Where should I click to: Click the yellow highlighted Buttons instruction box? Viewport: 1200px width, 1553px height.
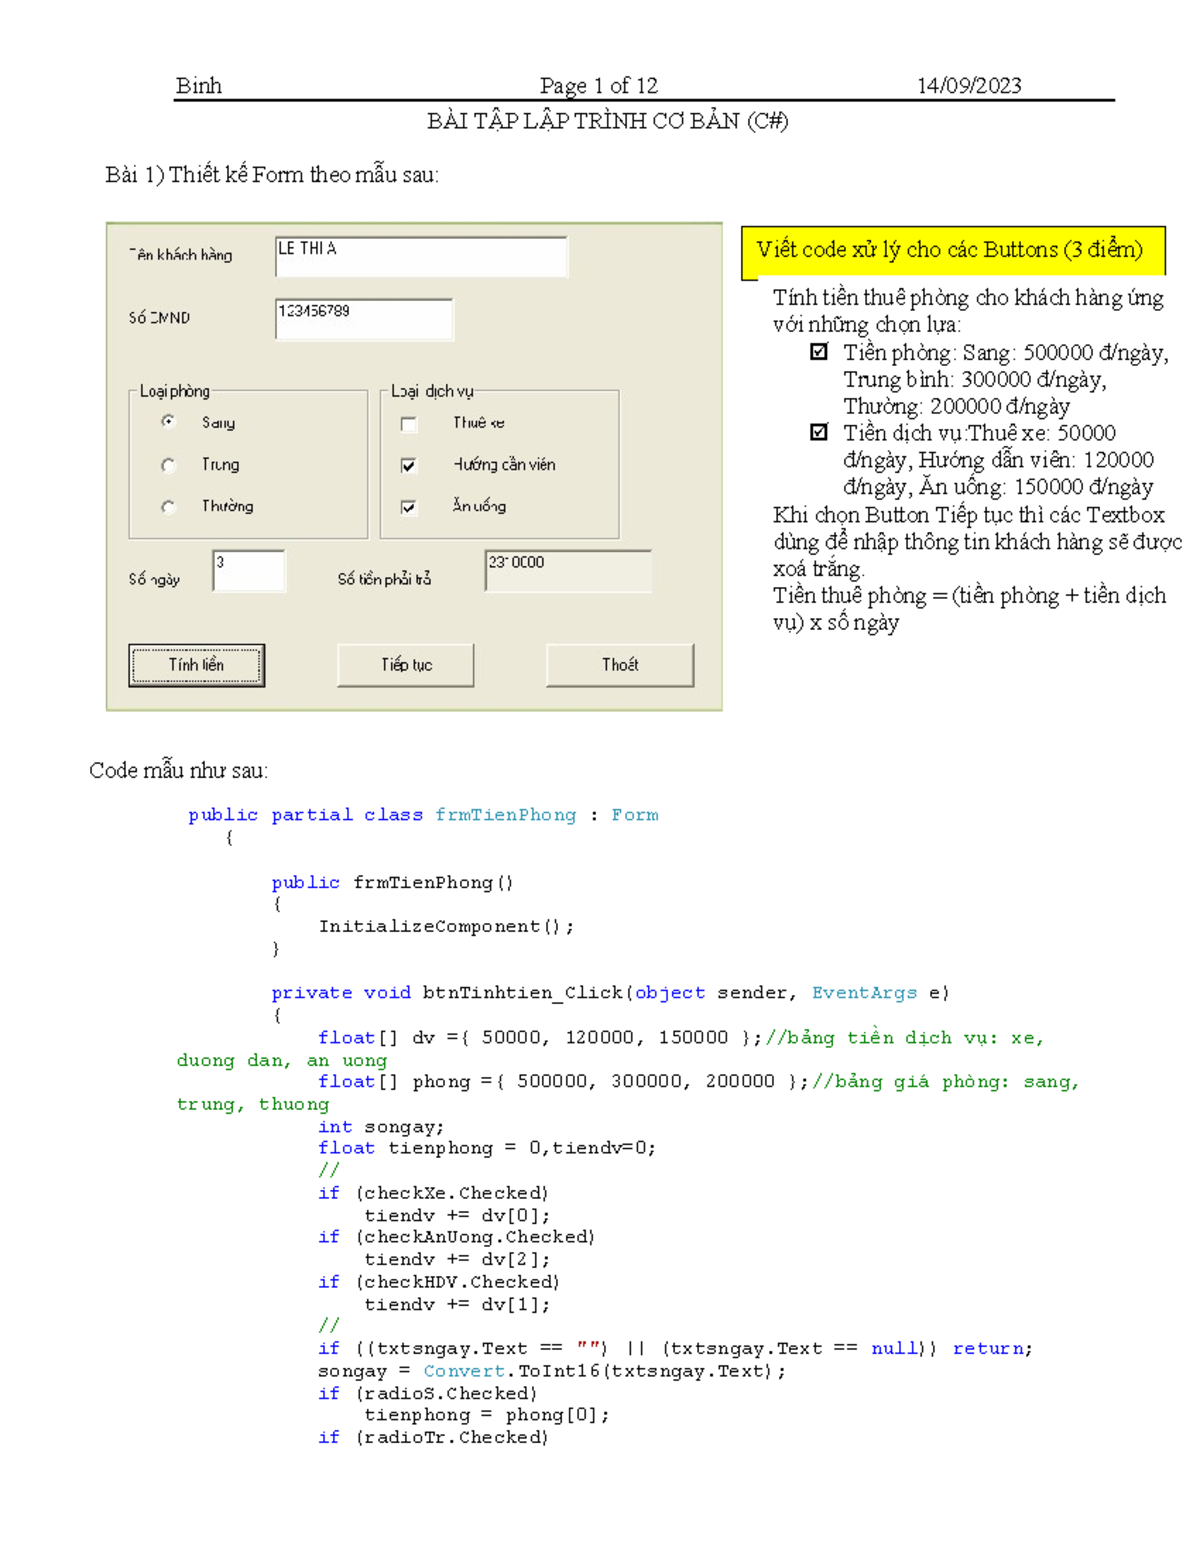click(x=952, y=251)
